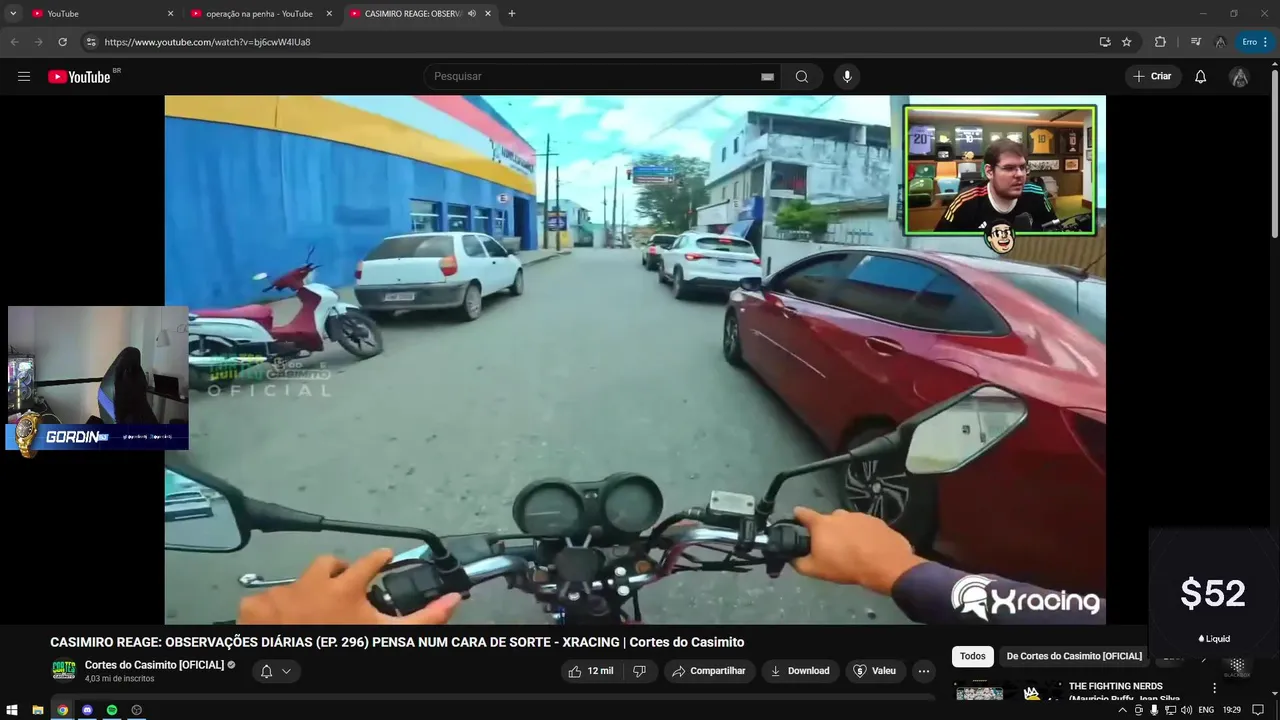The width and height of the screenshot is (1280, 720).
Task: Open Chrome menu next to Erro
Action: pyautogui.click(x=1265, y=42)
